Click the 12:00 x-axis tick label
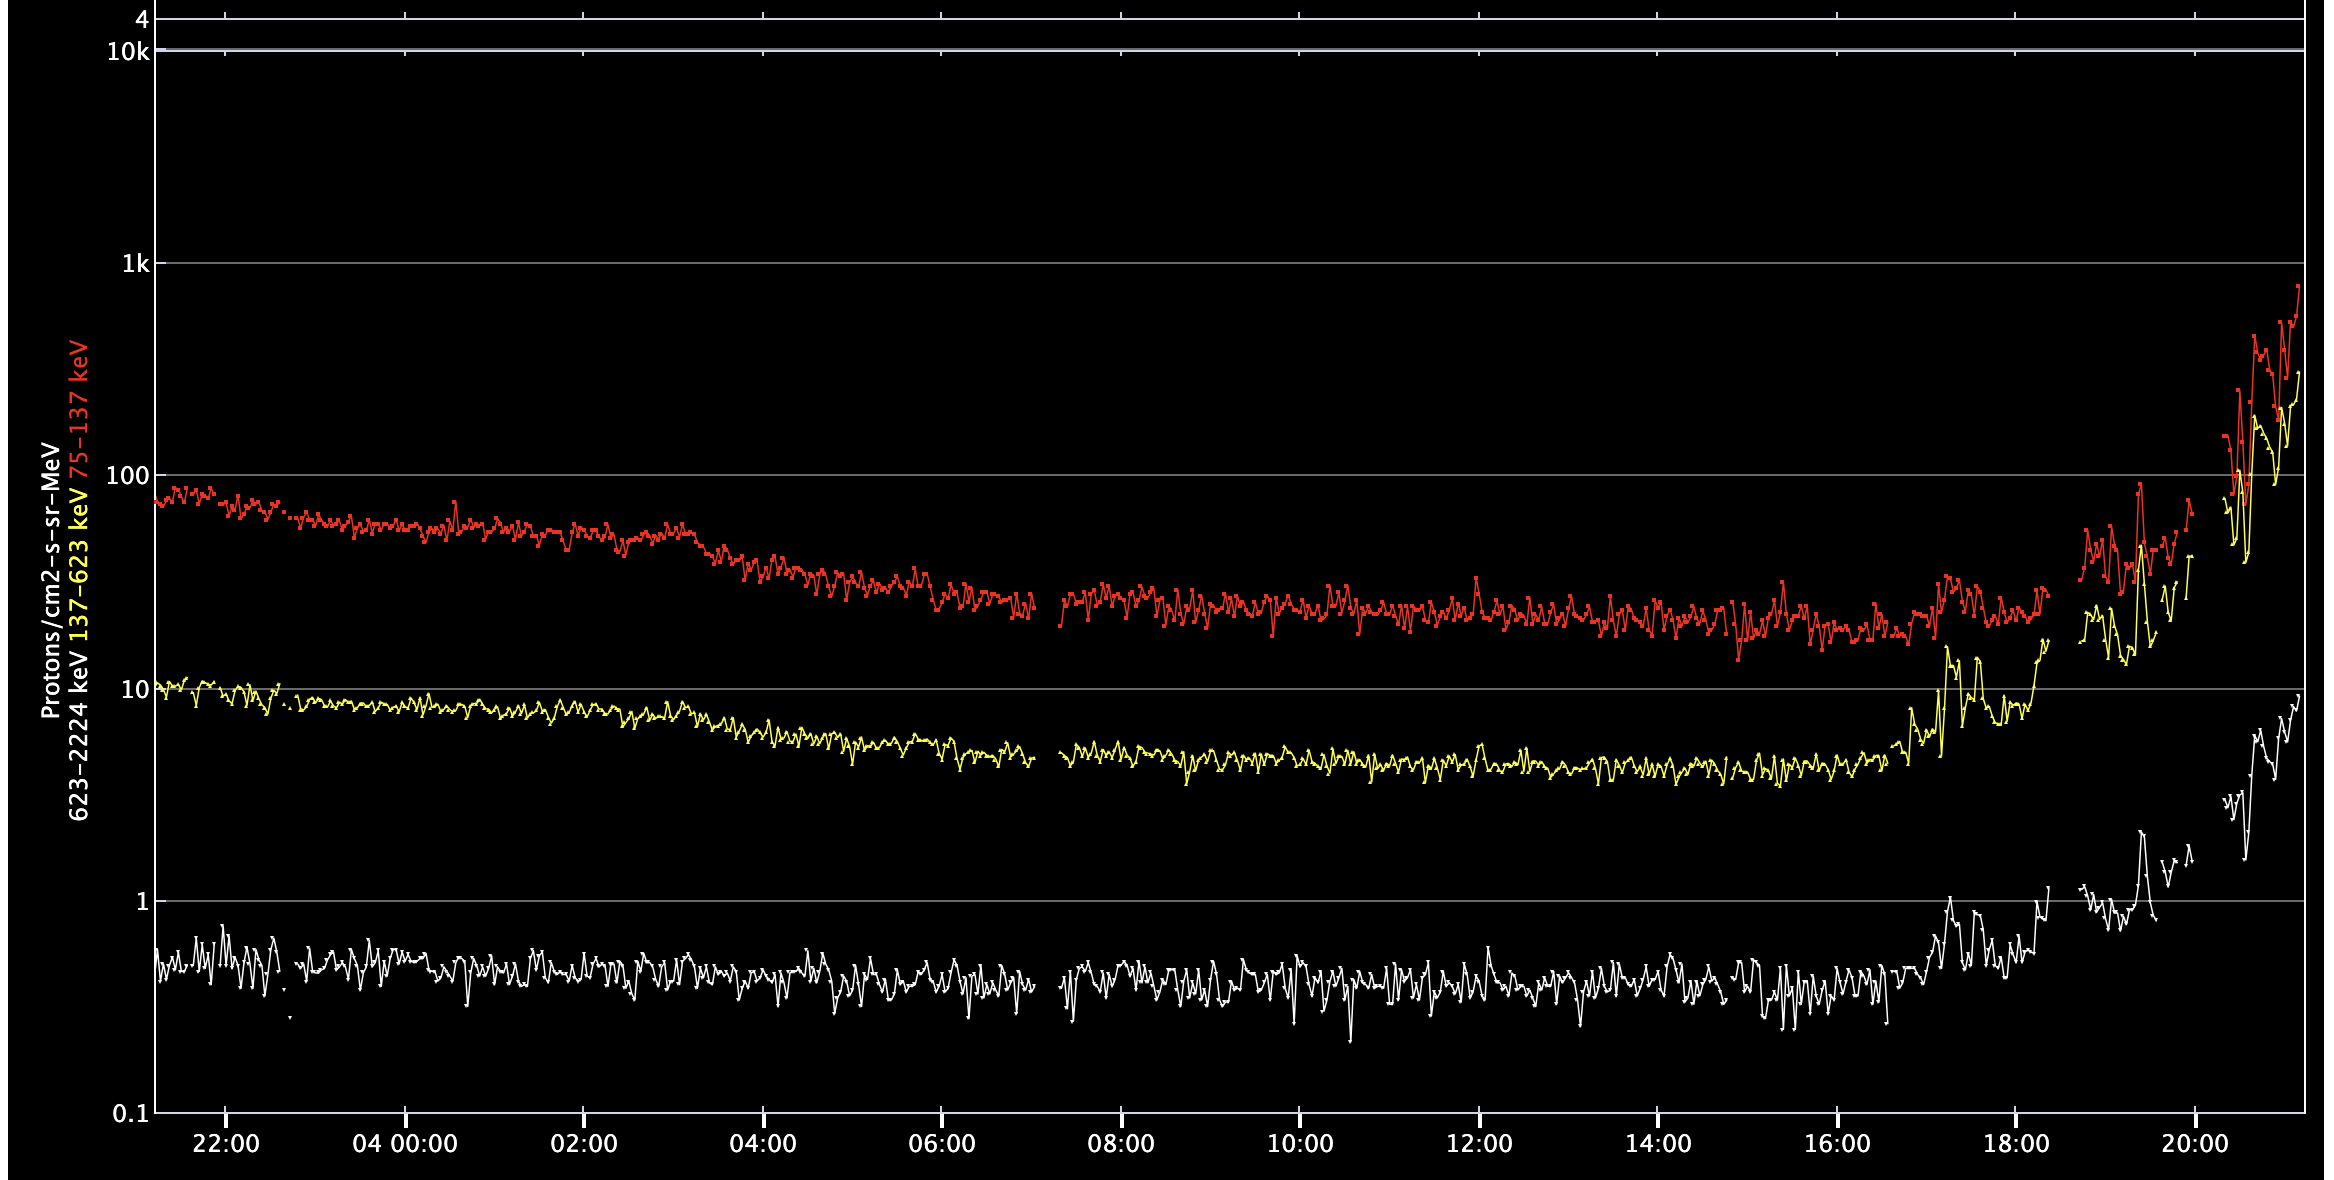 [x=1479, y=1144]
